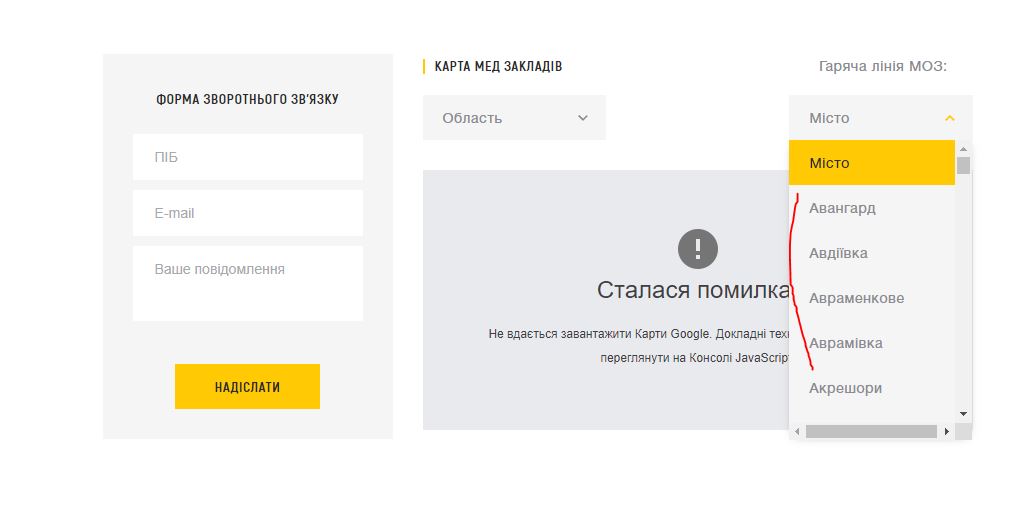Click the horizontal scrollbar left arrow
This screenshot has height=518, width=1030.
797,432
